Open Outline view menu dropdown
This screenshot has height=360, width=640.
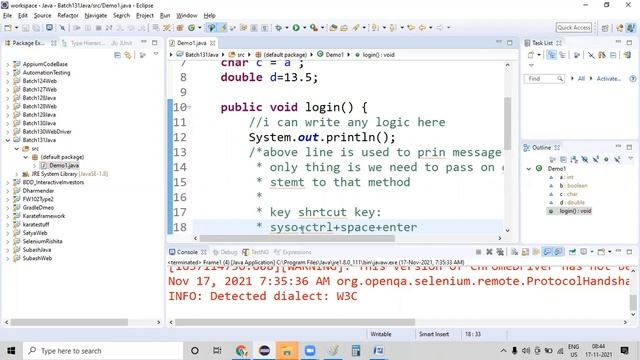point(631,158)
